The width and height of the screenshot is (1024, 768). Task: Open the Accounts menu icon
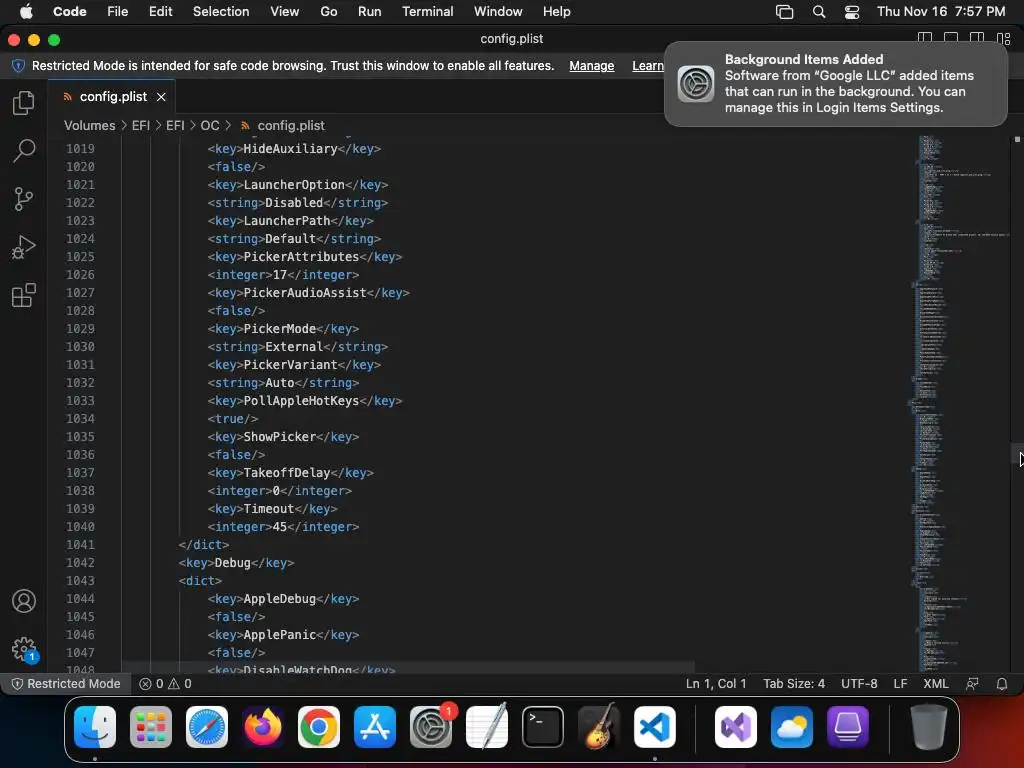pos(24,601)
